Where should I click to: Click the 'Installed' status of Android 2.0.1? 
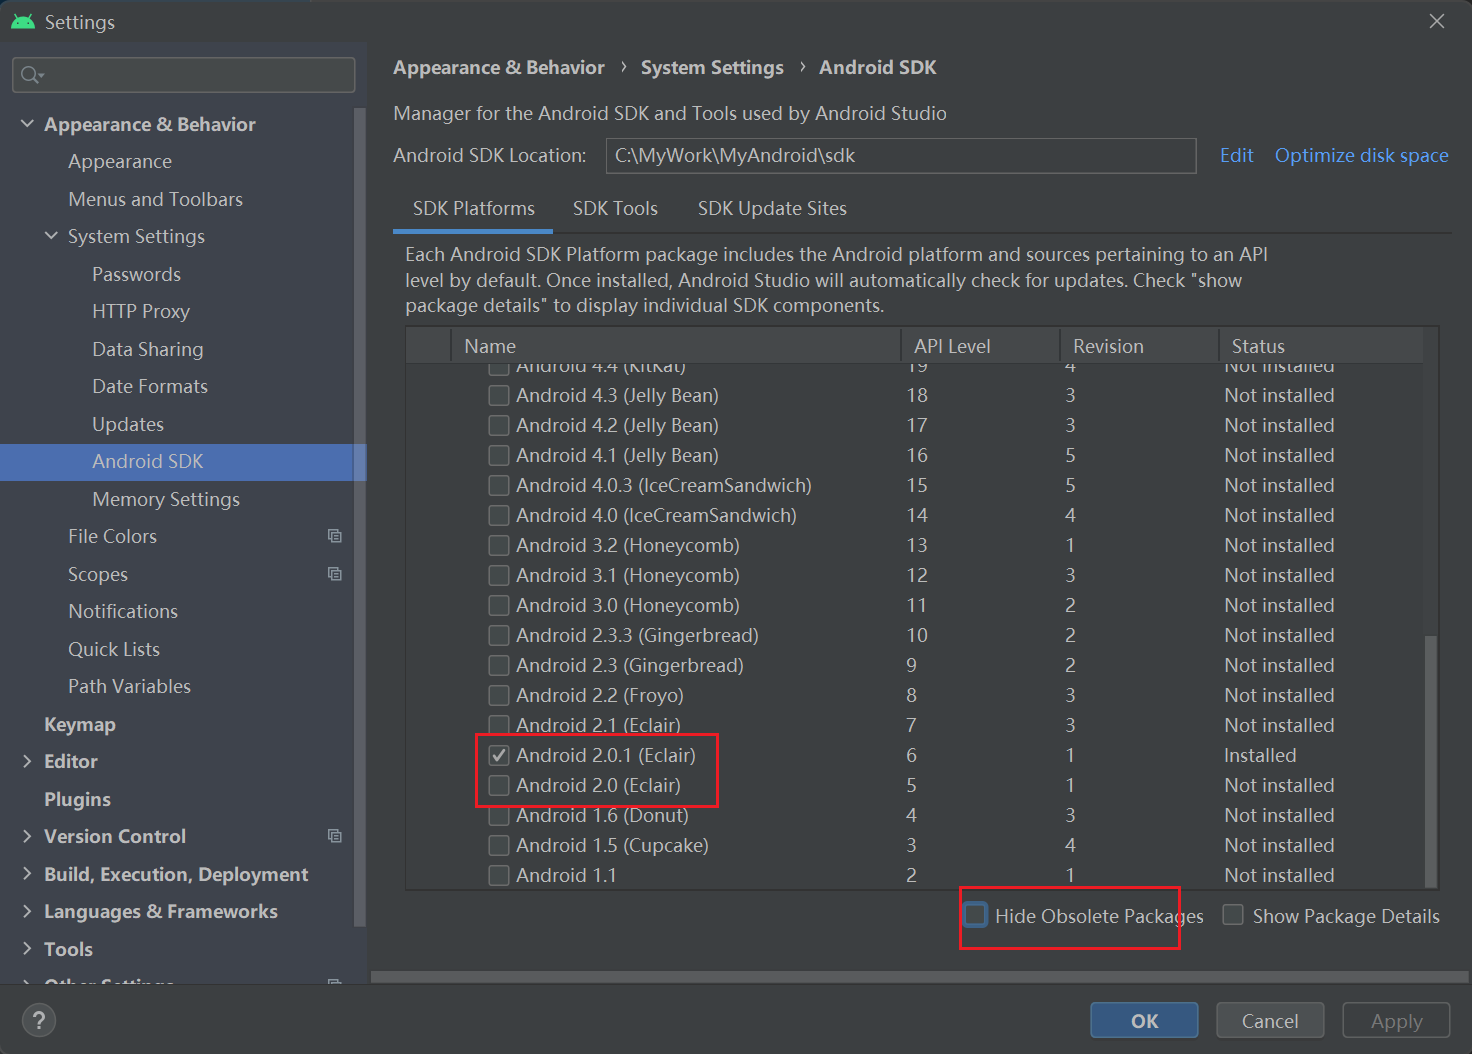[x=1260, y=756]
